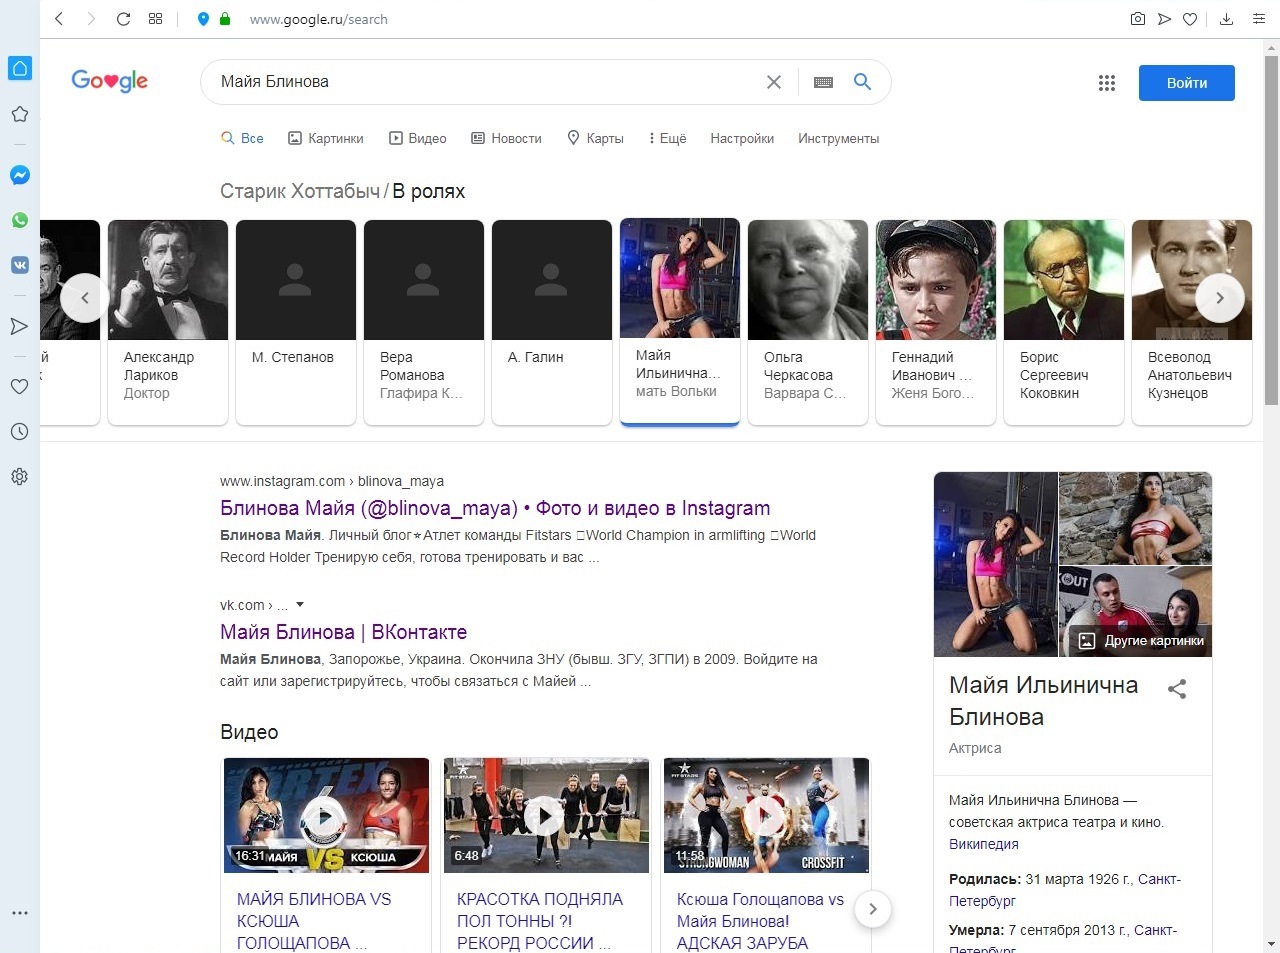
Task: Play the МАЙЯ vs КСЮША video
Action: point(326,816)
